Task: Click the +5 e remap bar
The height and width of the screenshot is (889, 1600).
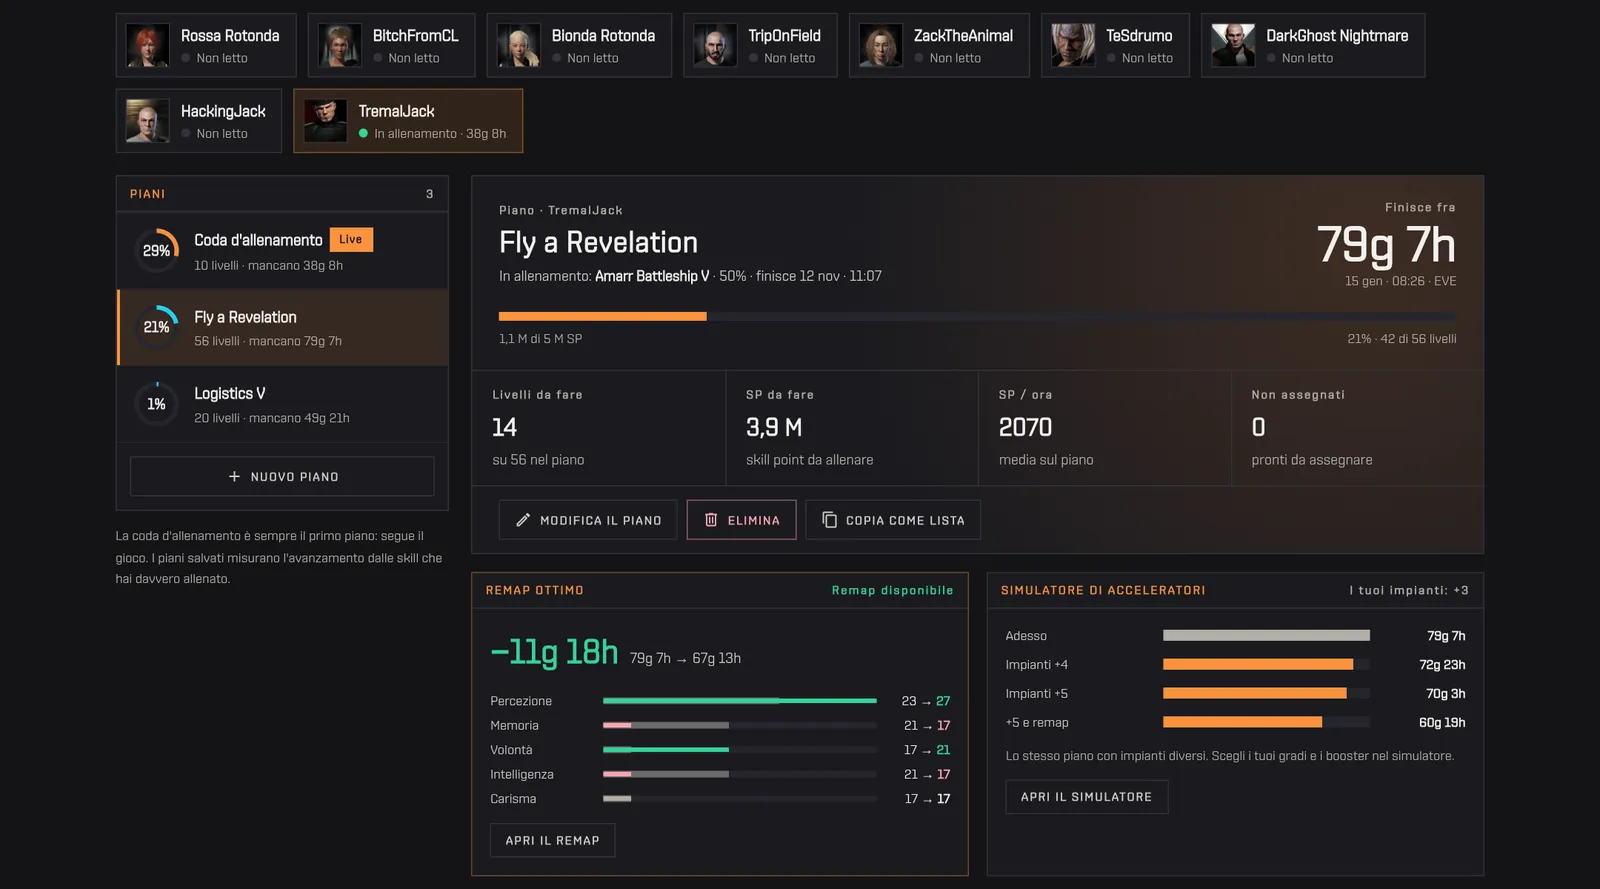Action: click(1266, 723)
